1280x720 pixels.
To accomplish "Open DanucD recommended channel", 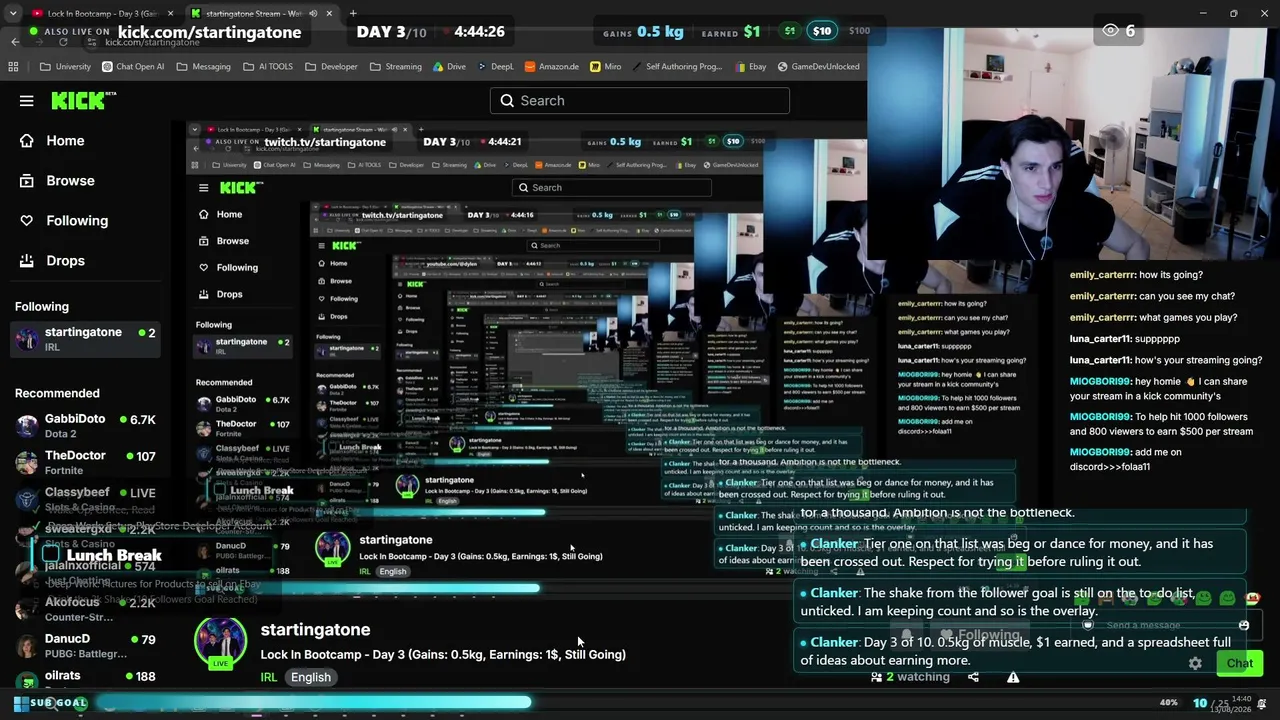I will 85,645.
